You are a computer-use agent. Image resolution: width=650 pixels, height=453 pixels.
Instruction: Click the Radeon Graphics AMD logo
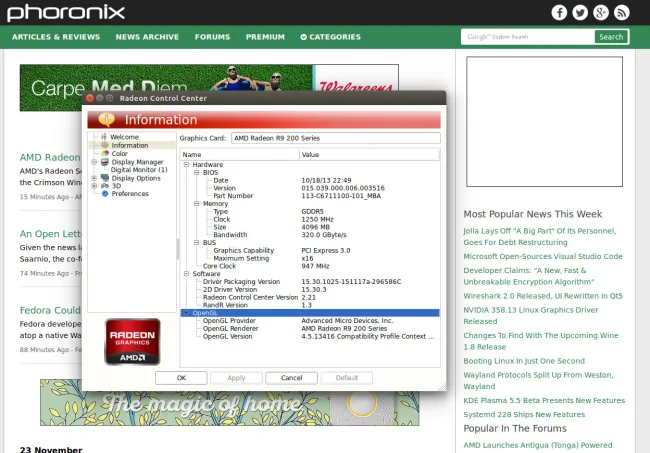tap(132, 341)
